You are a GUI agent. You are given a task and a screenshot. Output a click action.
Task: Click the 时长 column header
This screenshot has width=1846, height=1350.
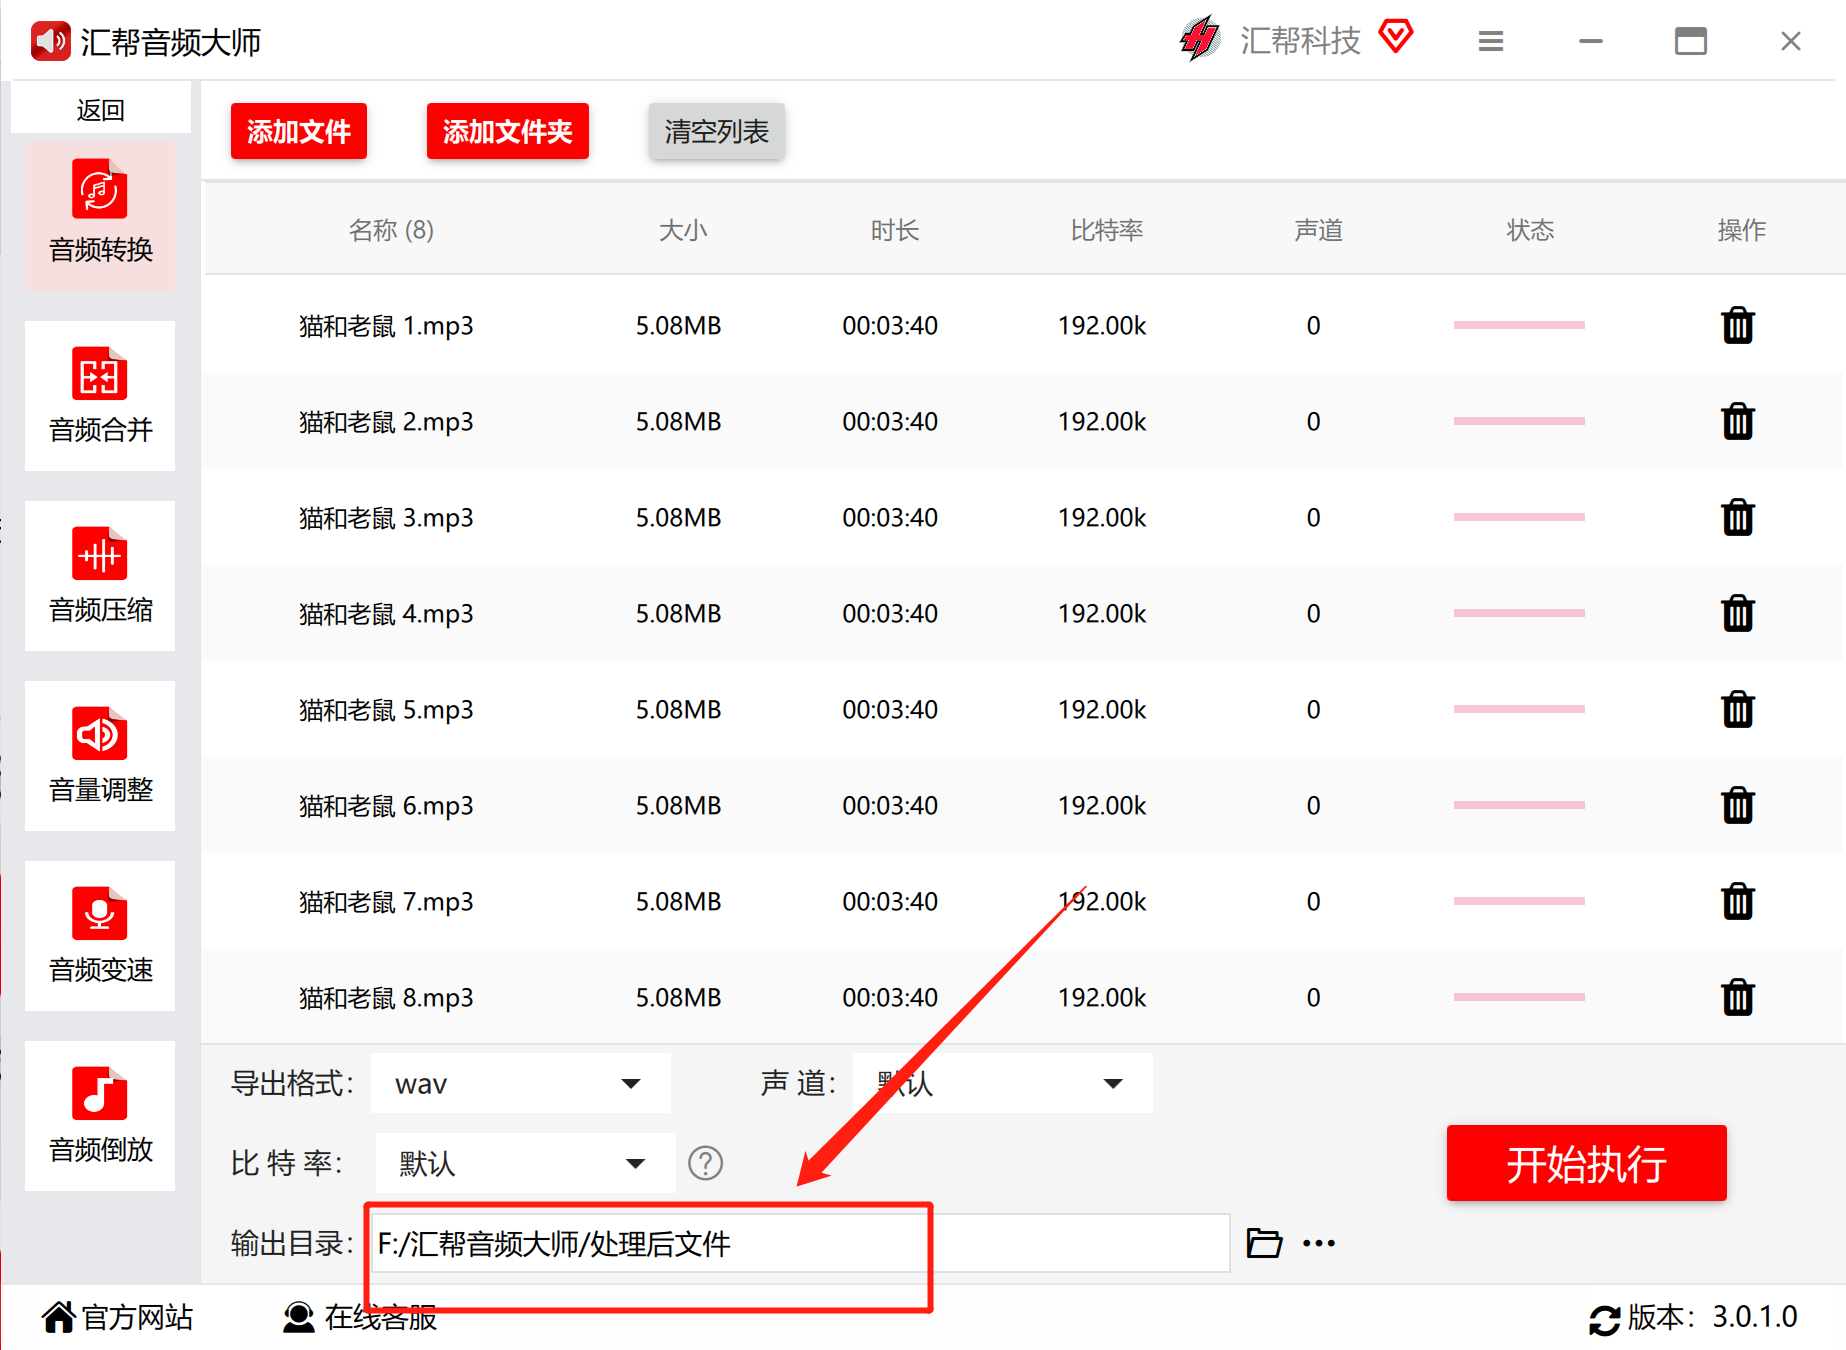pos(895,230)
